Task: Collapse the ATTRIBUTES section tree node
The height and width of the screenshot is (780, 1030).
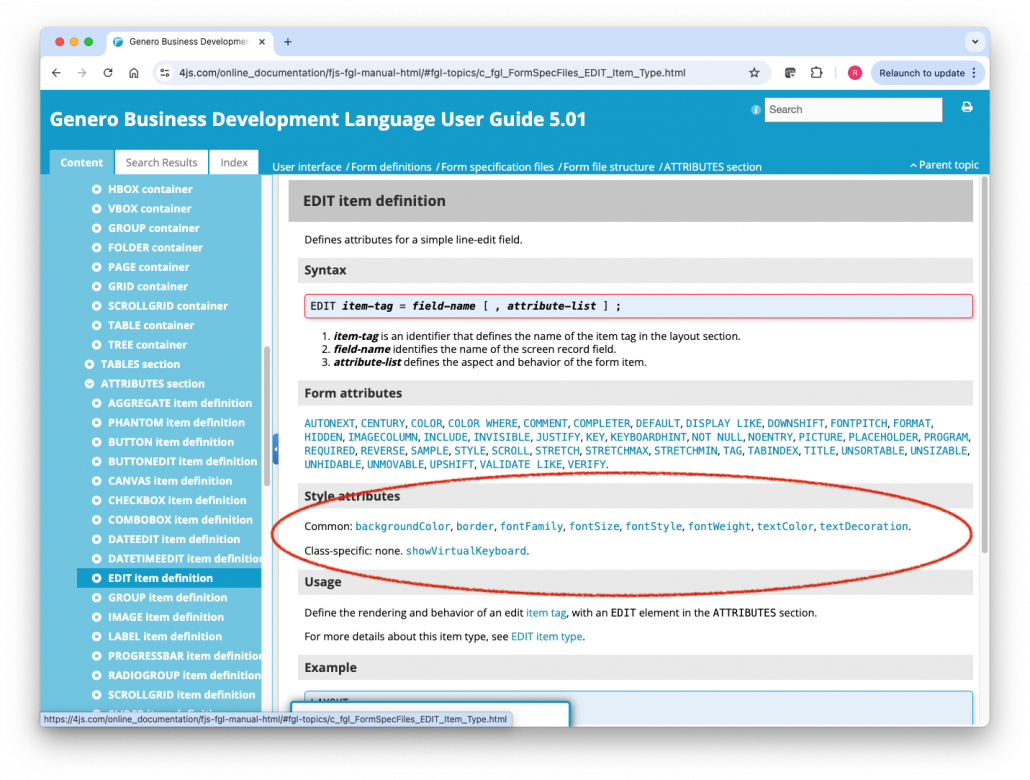Action: coord(89,384)
